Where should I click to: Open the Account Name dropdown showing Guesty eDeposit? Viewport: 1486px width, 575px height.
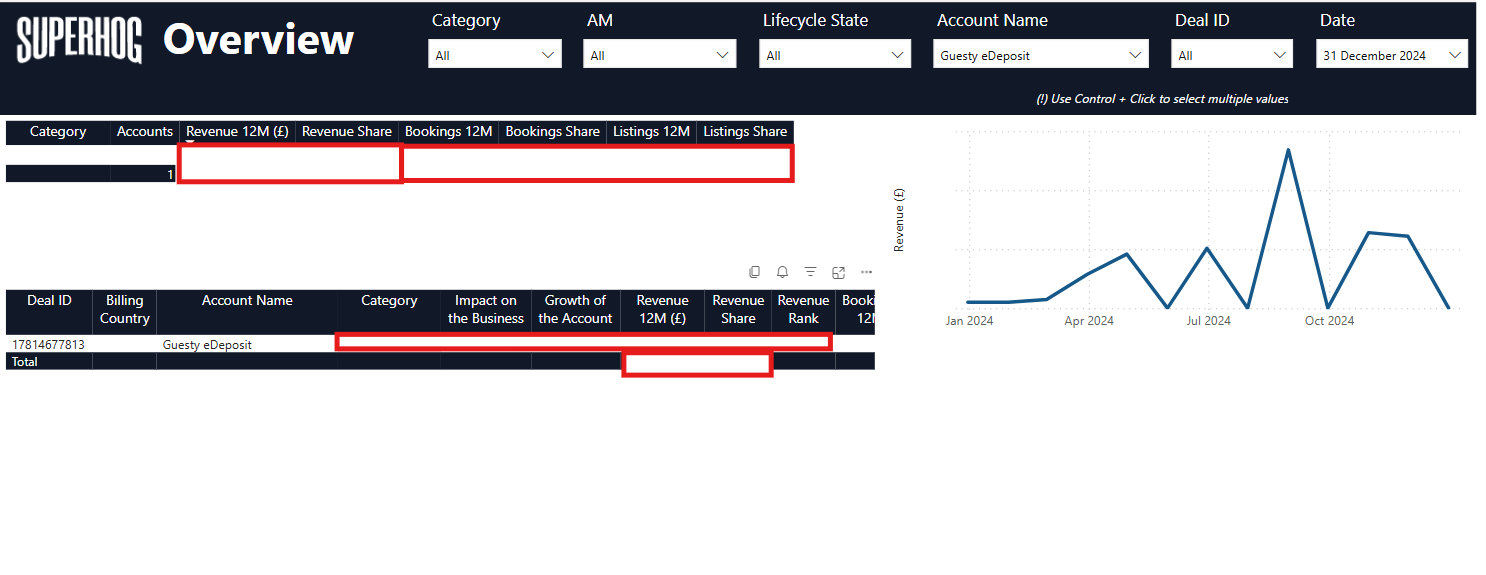point(1040,55)
